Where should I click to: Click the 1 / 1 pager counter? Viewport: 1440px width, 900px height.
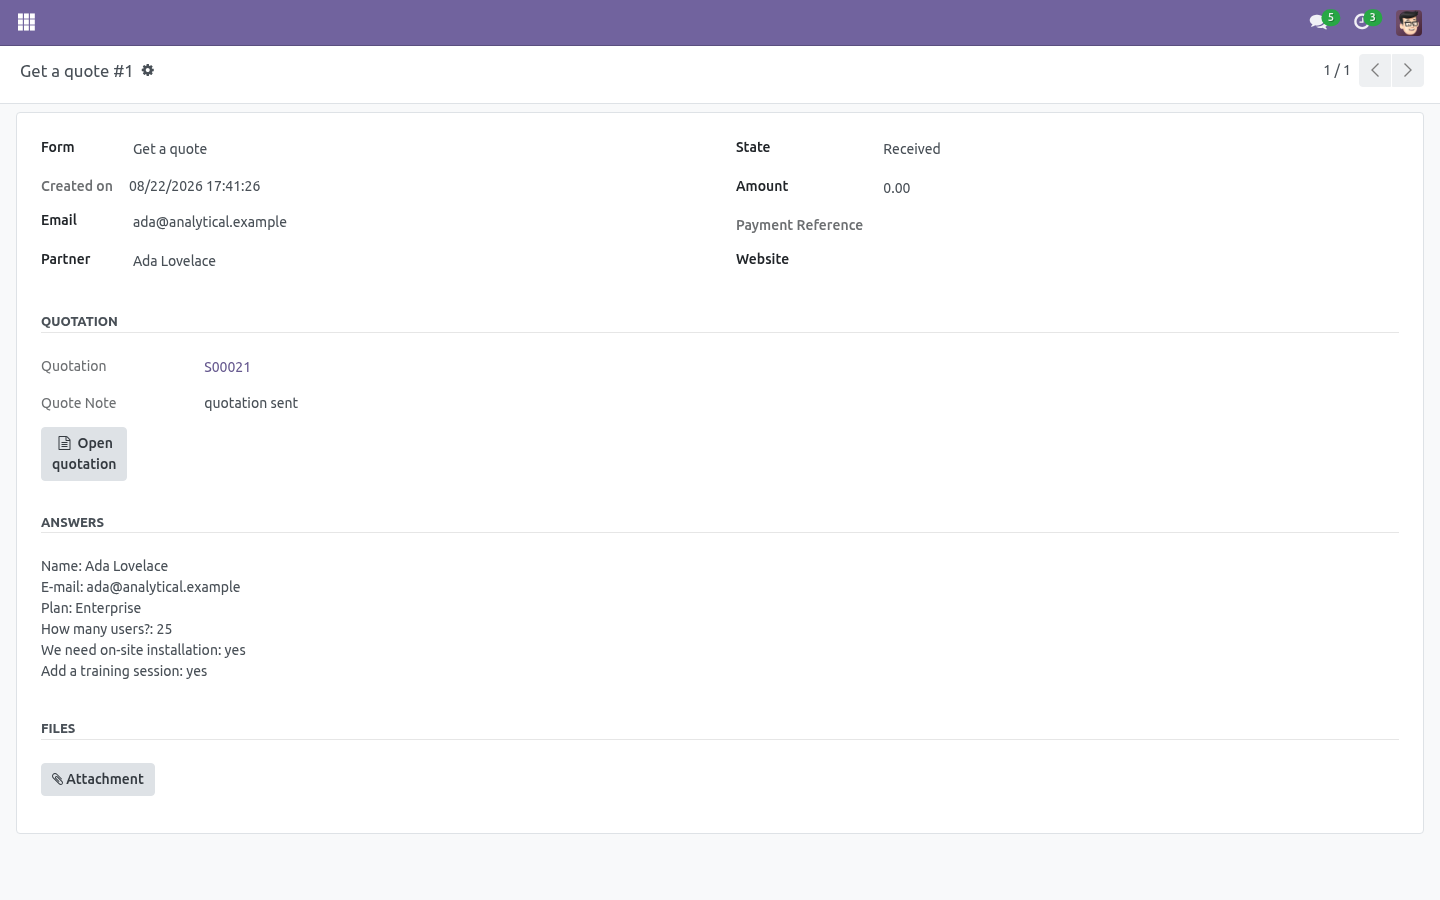1337,70
